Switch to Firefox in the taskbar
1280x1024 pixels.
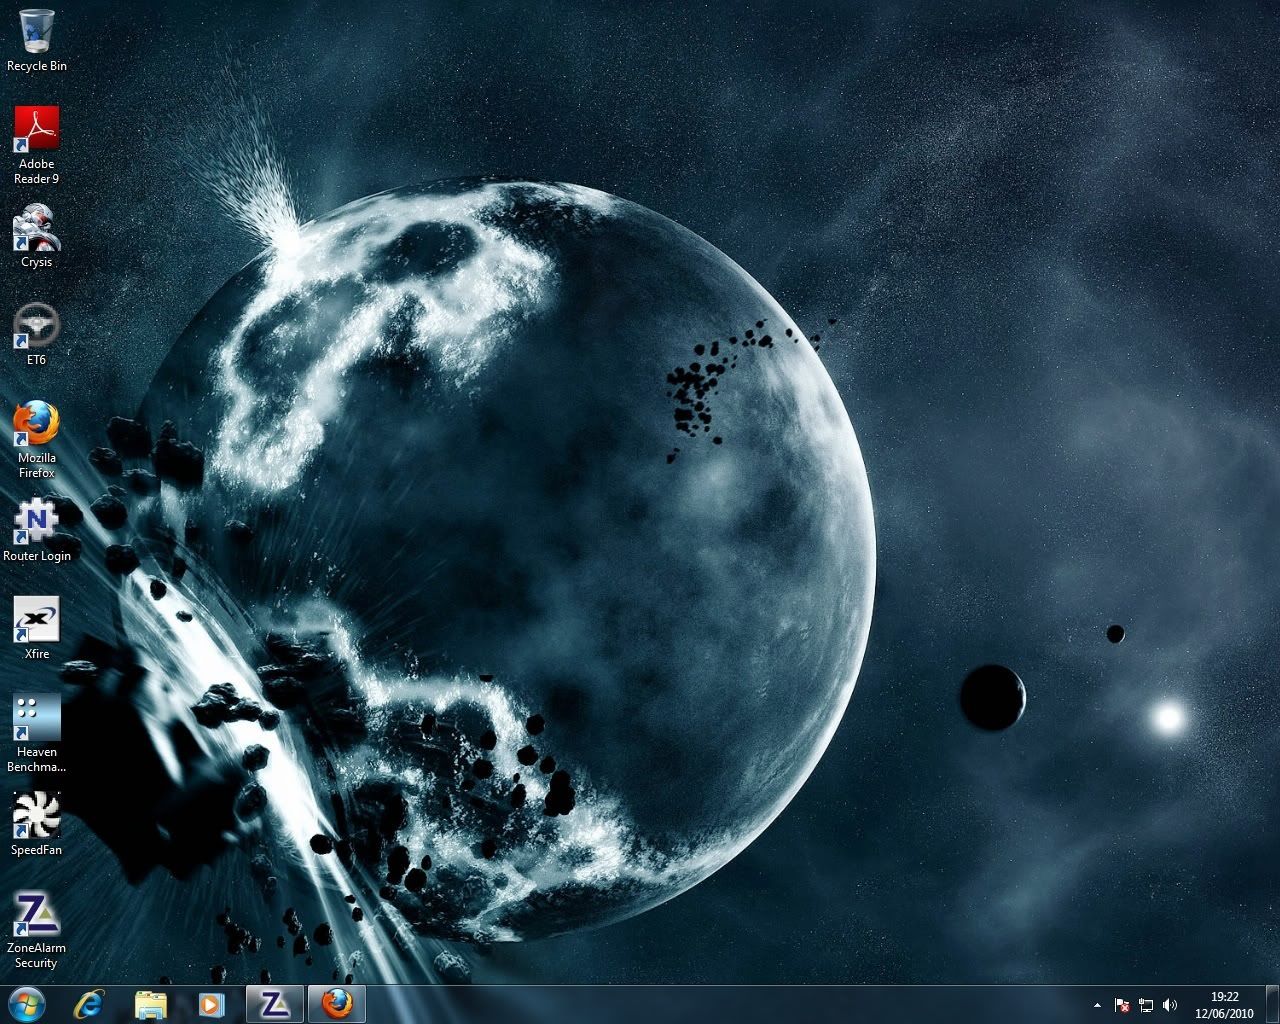coord(337,1004)
